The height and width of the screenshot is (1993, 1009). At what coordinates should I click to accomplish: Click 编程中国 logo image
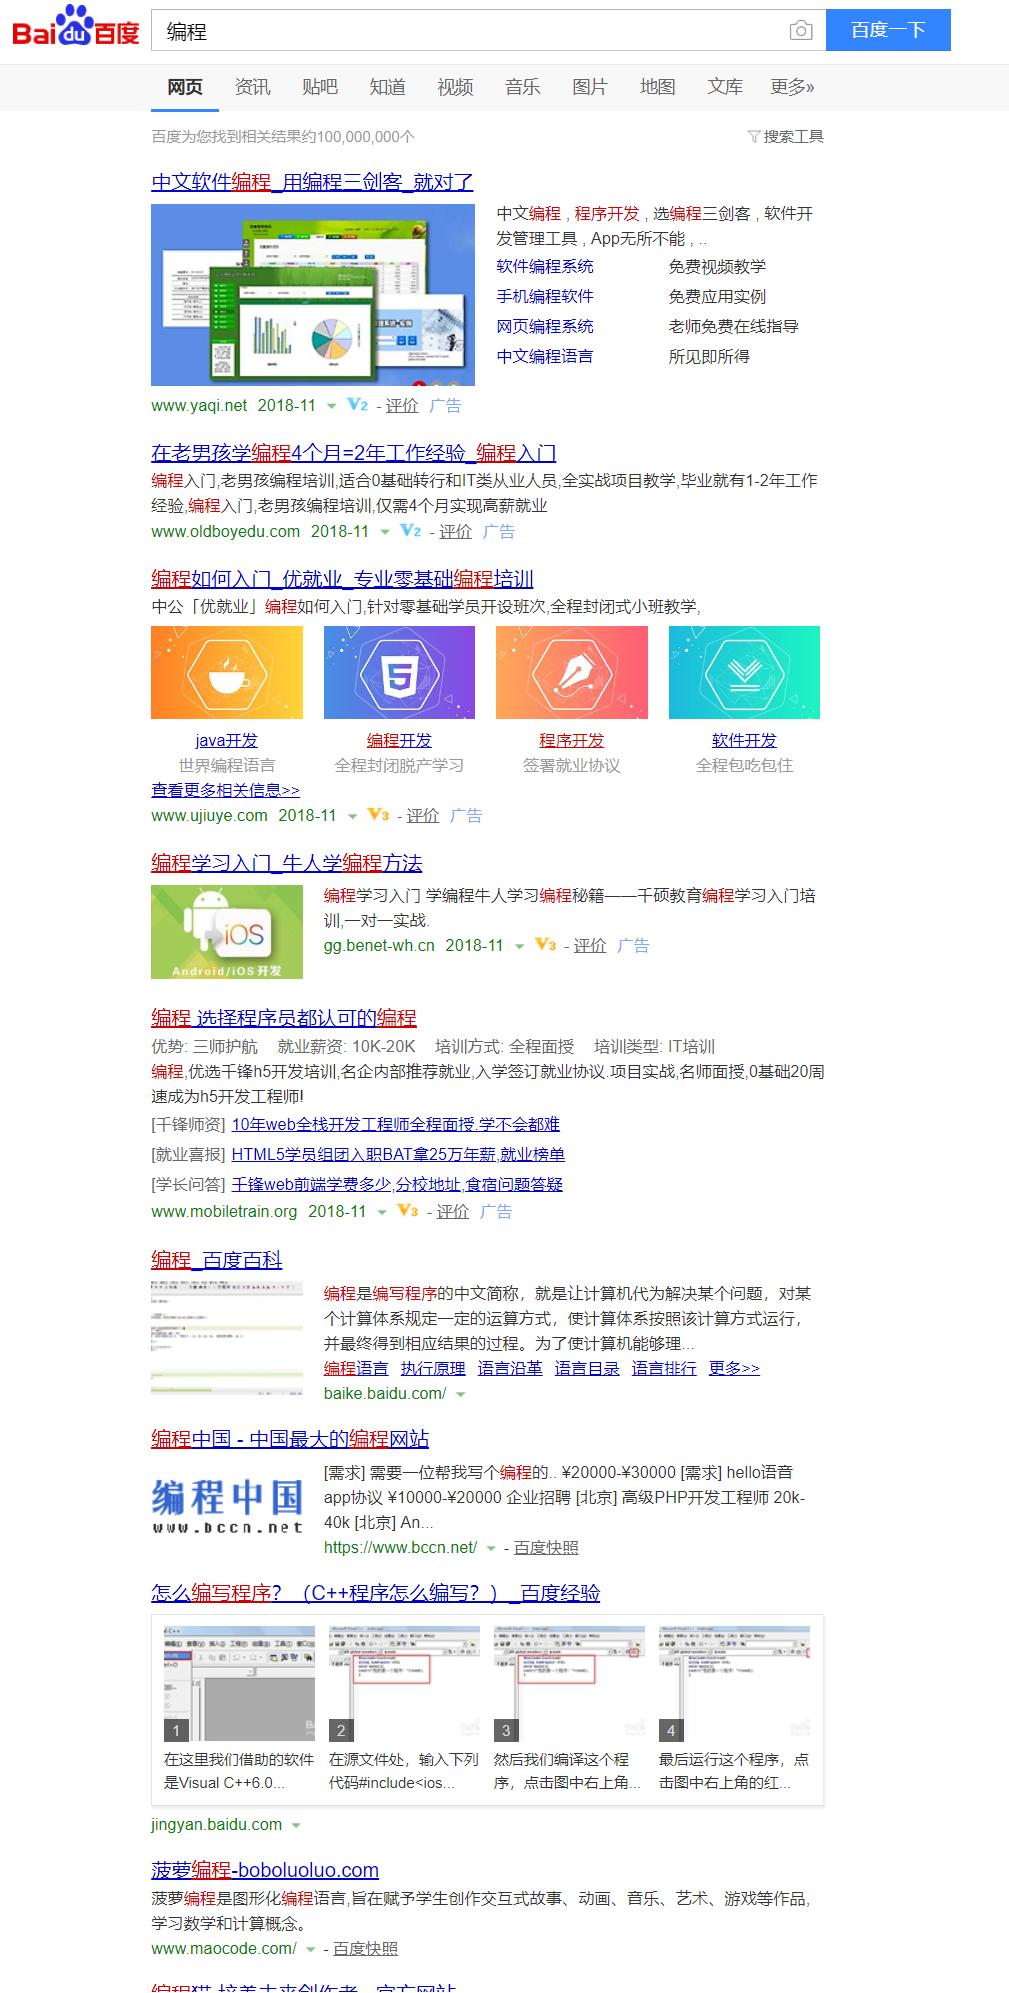coord(227,1508)
